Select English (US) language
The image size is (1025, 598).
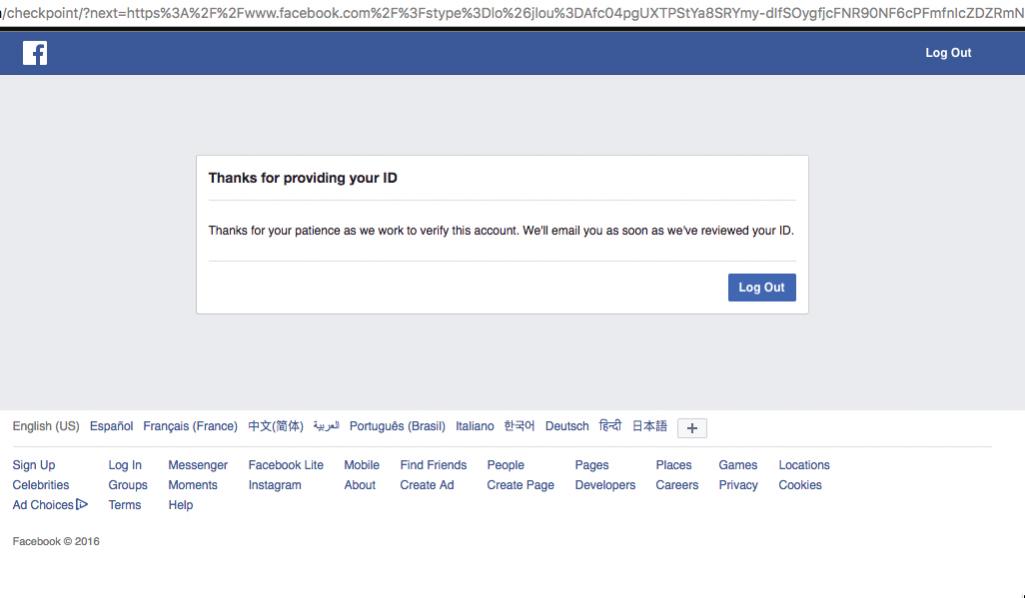46,426
